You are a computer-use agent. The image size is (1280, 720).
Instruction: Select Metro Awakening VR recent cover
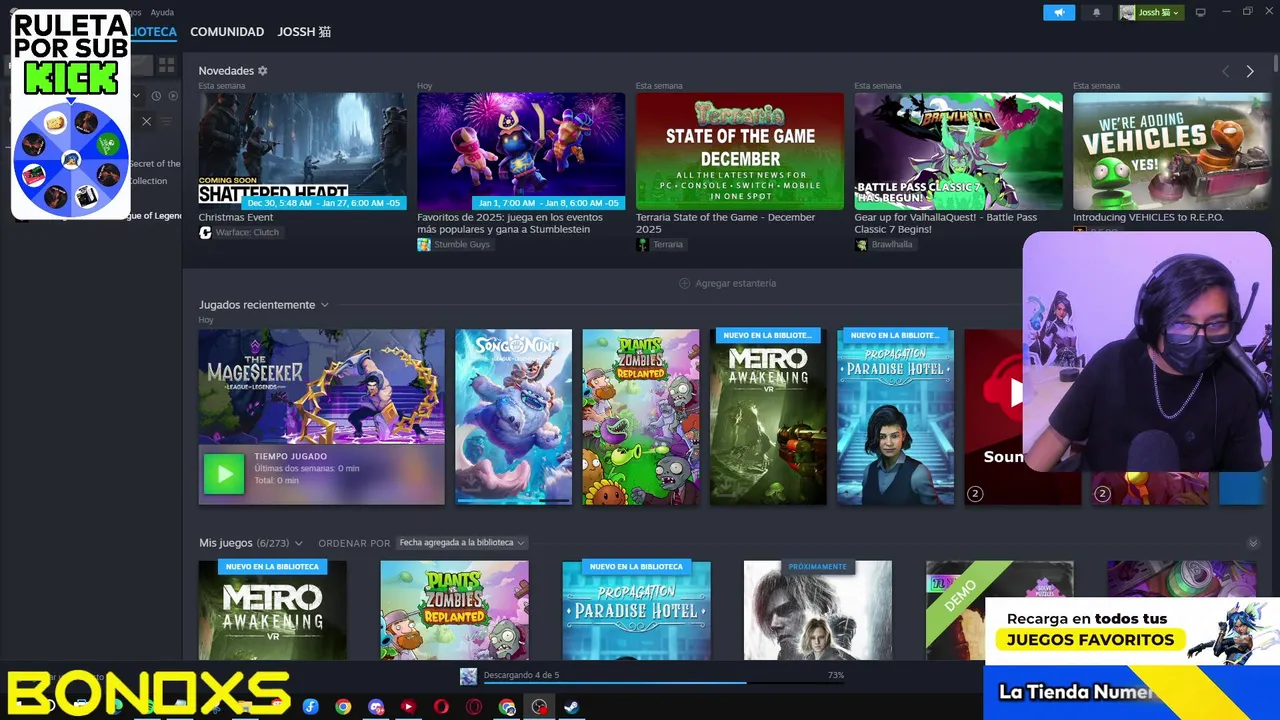pos(768,417)
